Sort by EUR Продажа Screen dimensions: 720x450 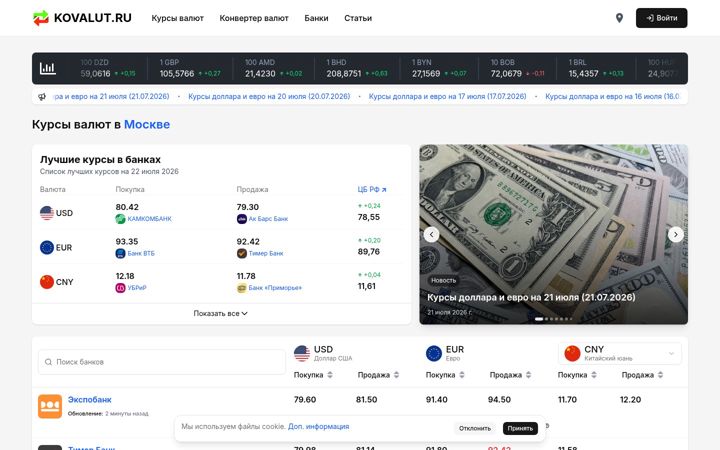point(511,375)
